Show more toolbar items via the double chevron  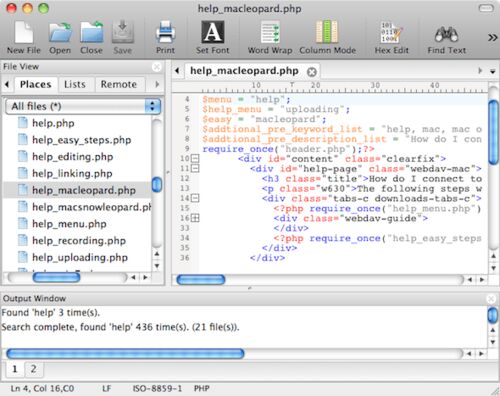pos(492,37)
